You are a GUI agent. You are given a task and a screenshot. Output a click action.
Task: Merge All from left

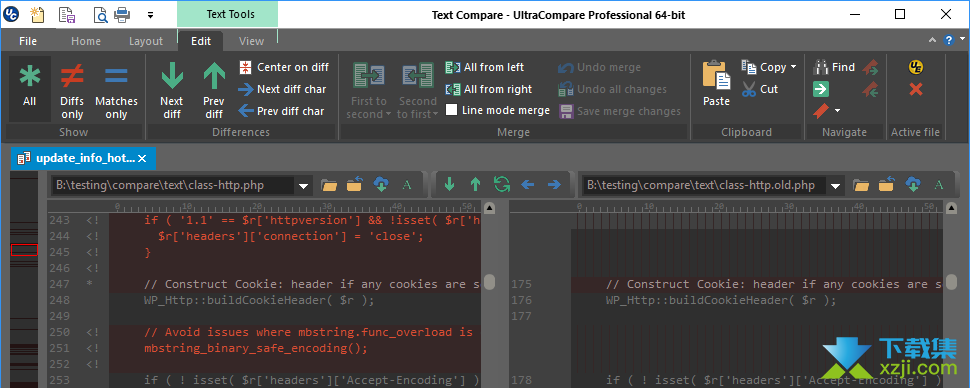(485, 67)
